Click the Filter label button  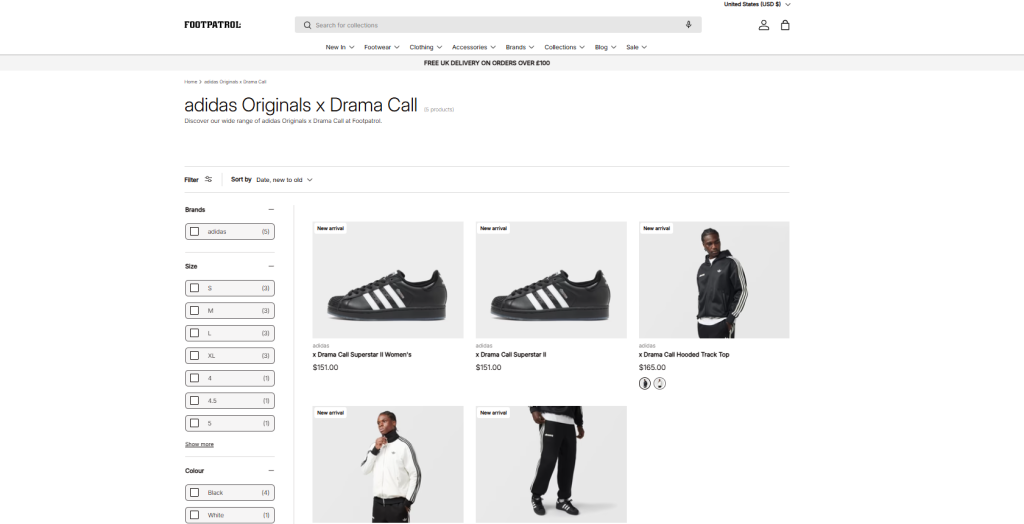point(191,180)
